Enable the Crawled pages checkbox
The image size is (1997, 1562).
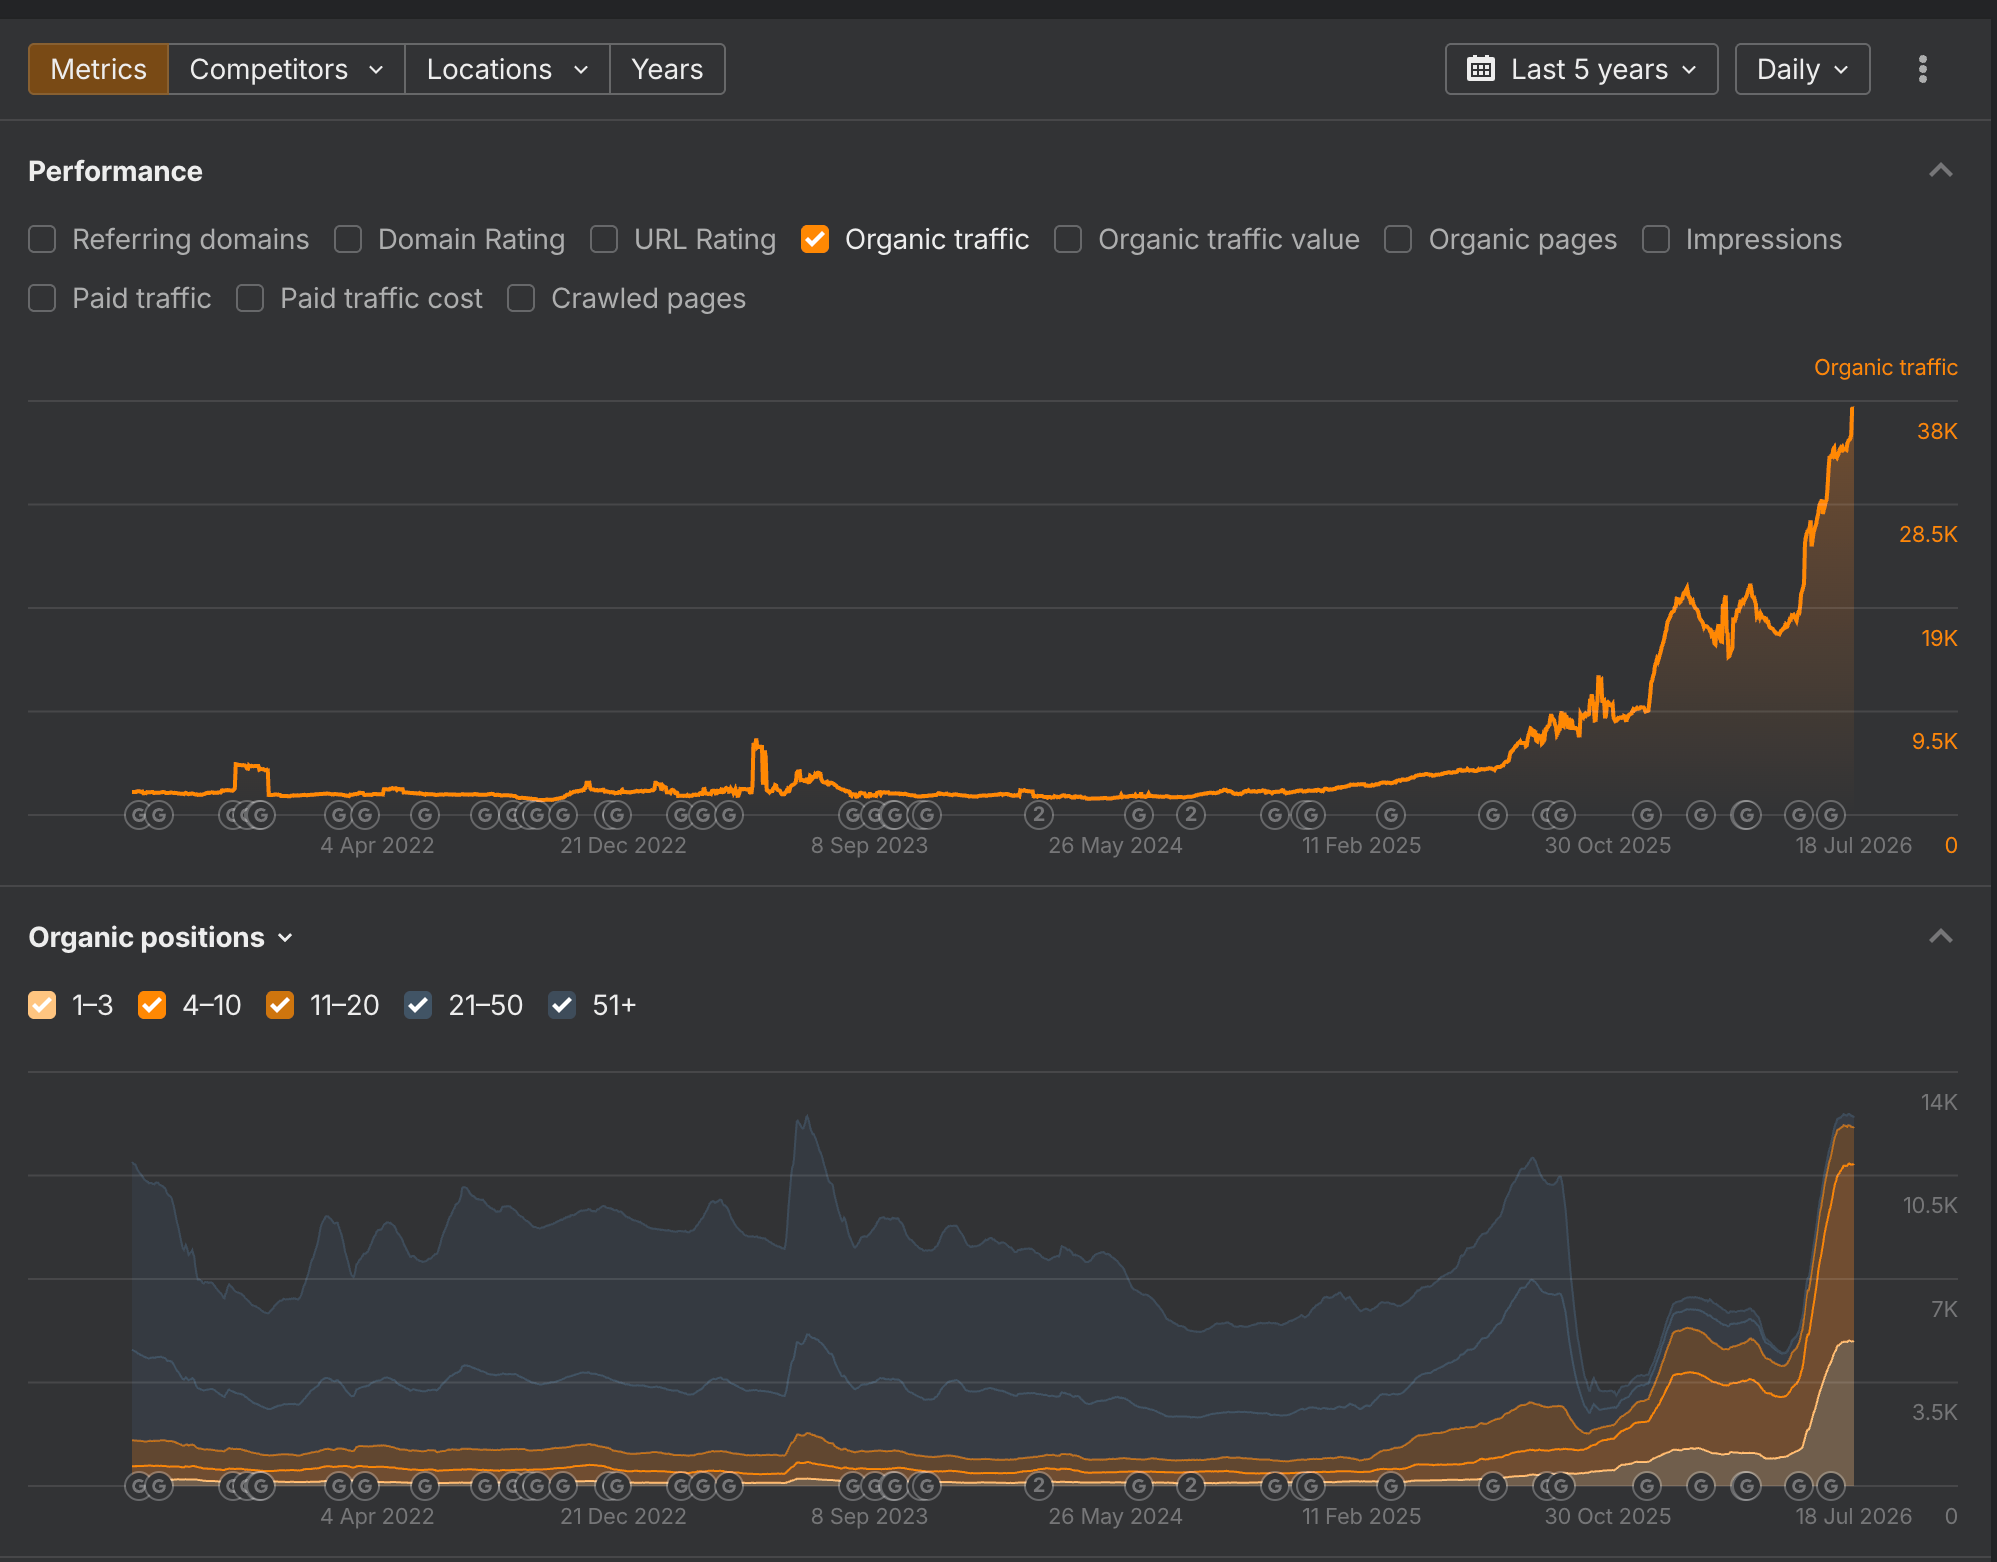[x=521, y=298]
